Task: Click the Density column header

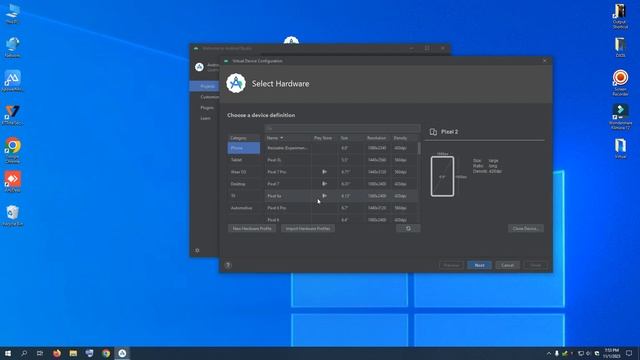Action: [403, 138]
